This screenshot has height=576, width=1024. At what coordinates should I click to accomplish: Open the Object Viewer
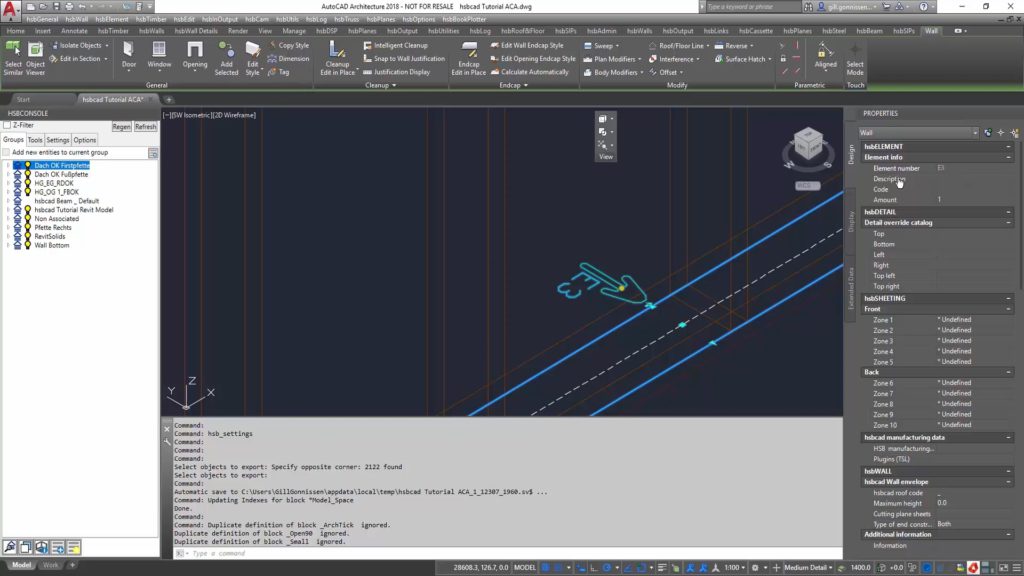click(35, 58)
